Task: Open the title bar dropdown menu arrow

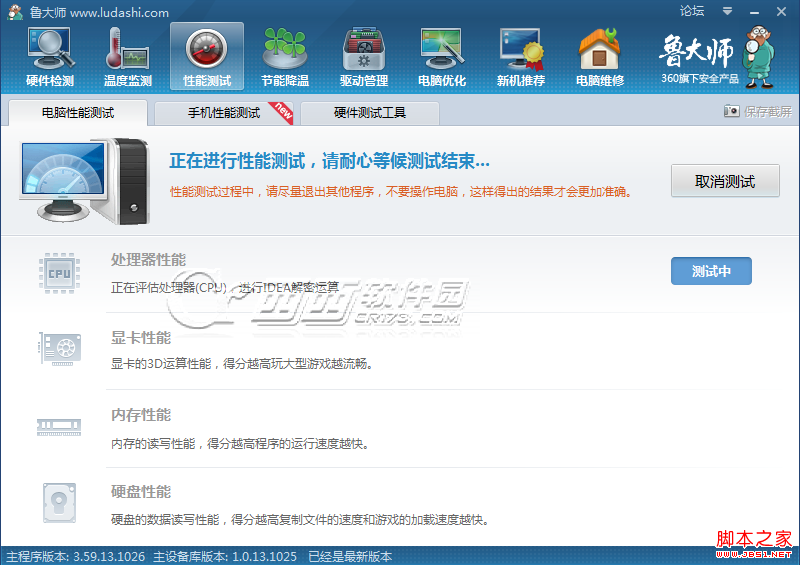Action: 728,11
